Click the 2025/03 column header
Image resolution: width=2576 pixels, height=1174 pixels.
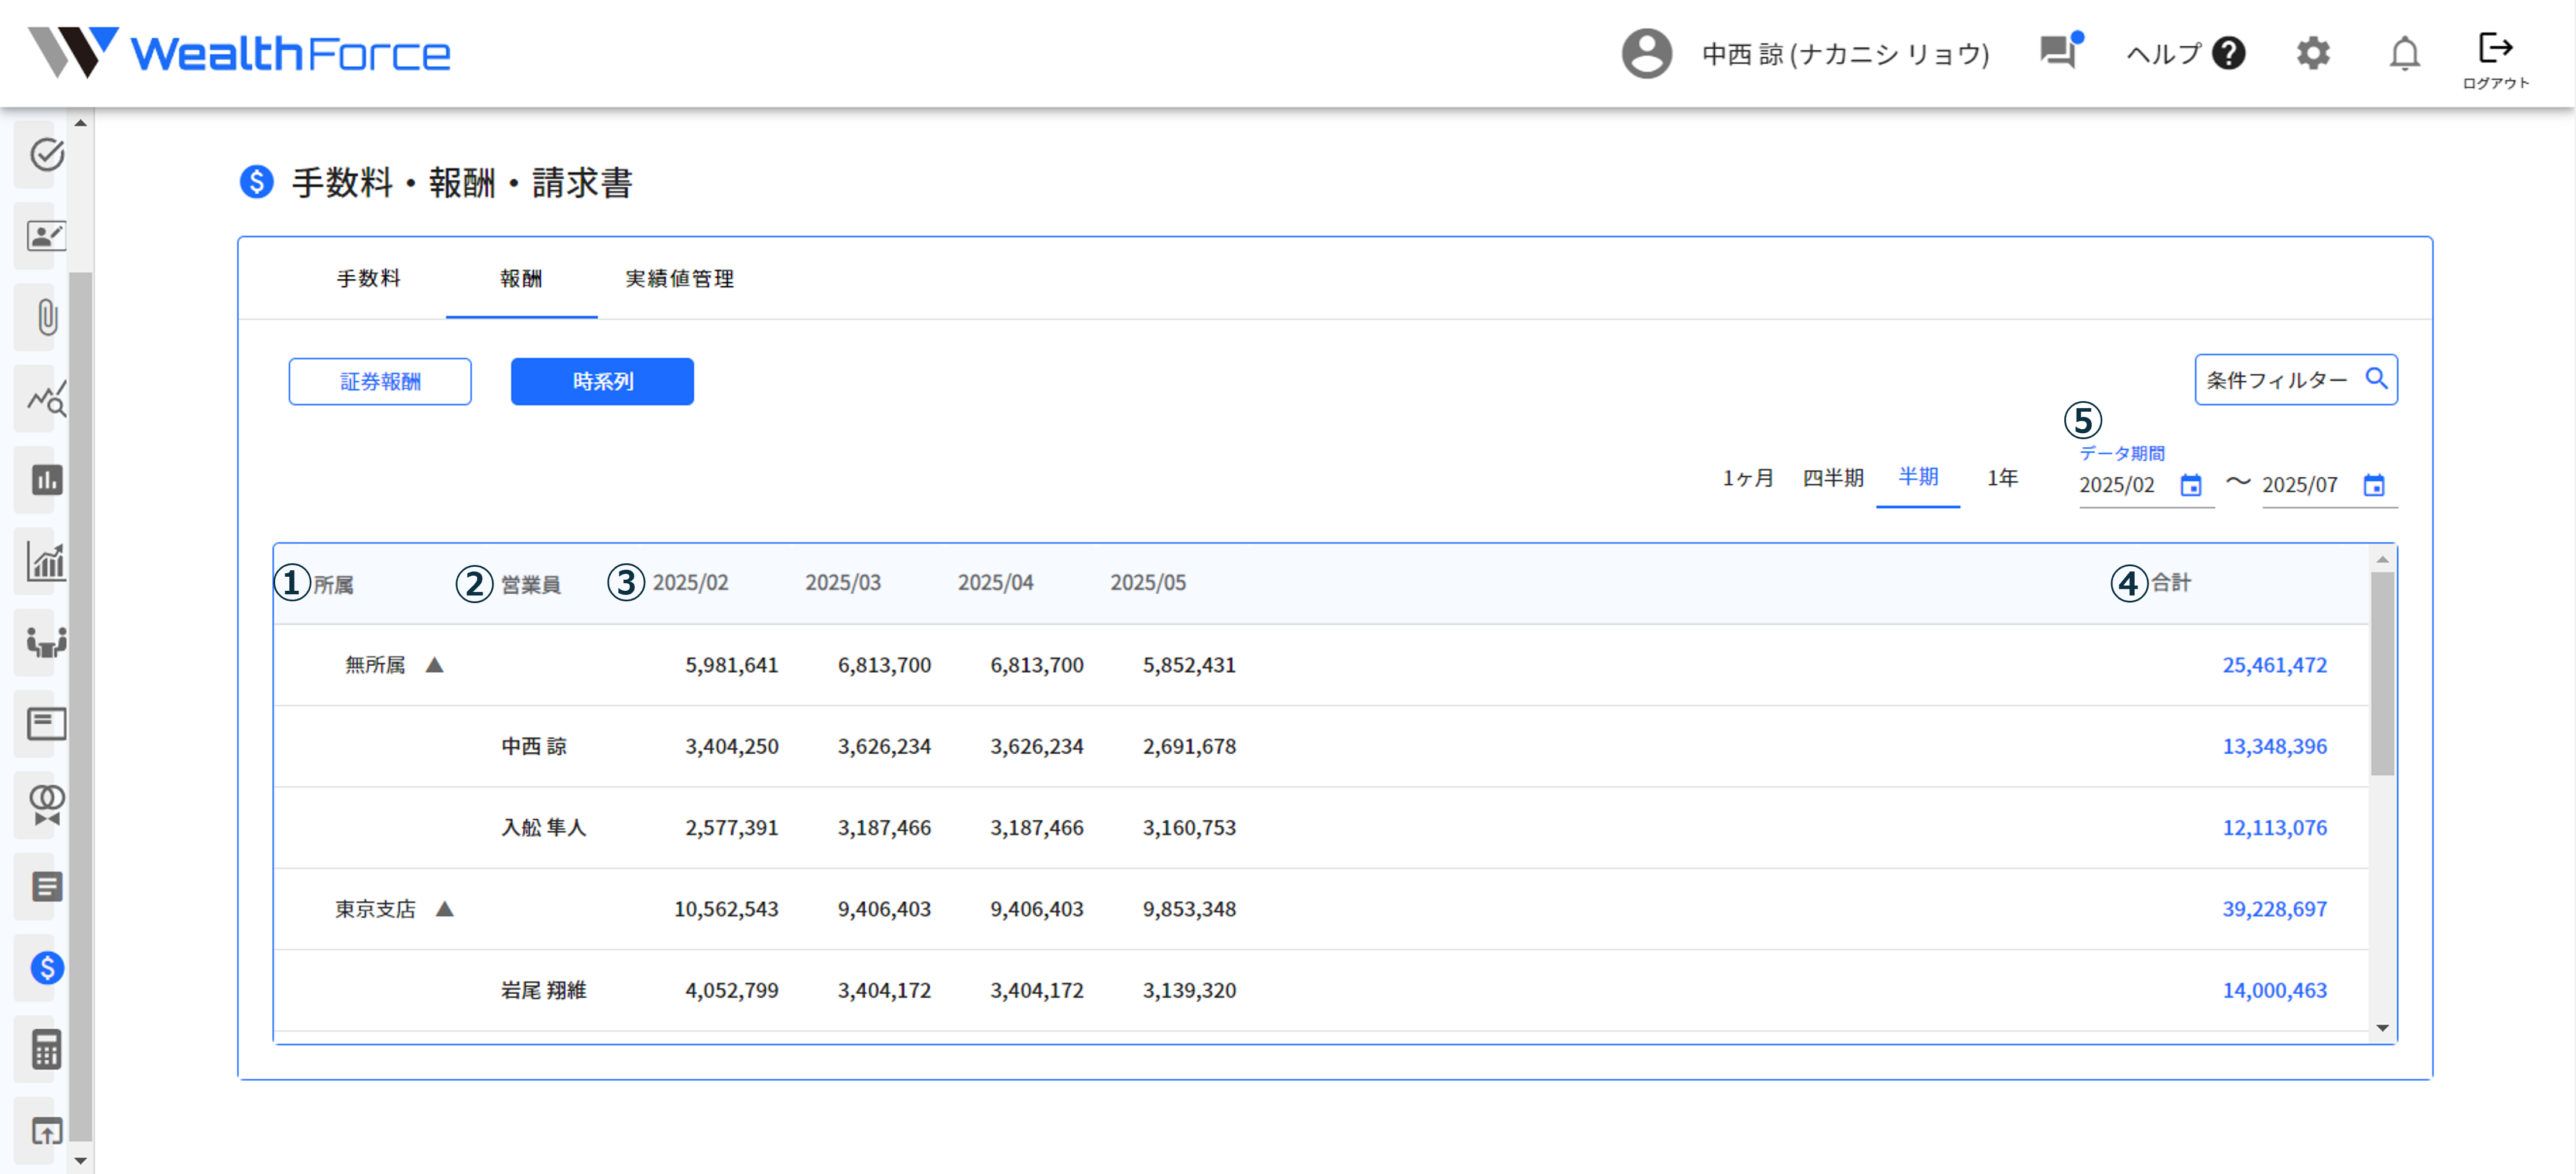click(x=842, y=583)
